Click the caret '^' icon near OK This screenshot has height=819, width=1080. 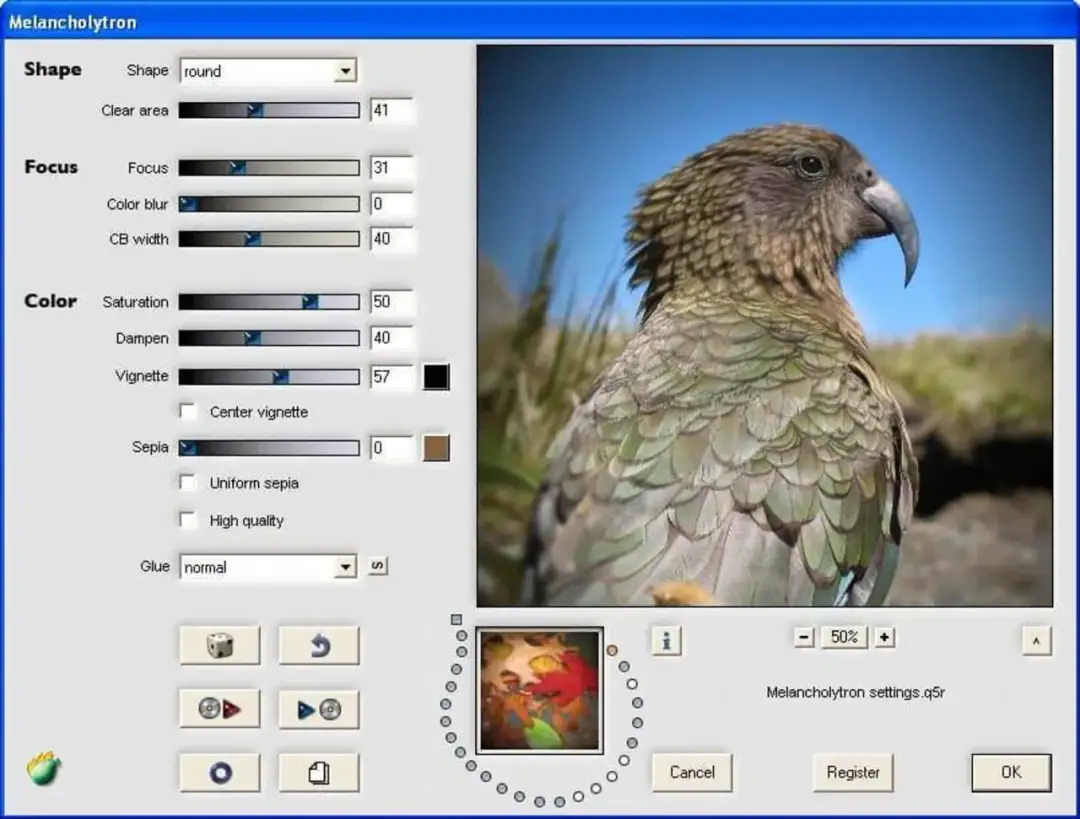tap(1037, 641)
